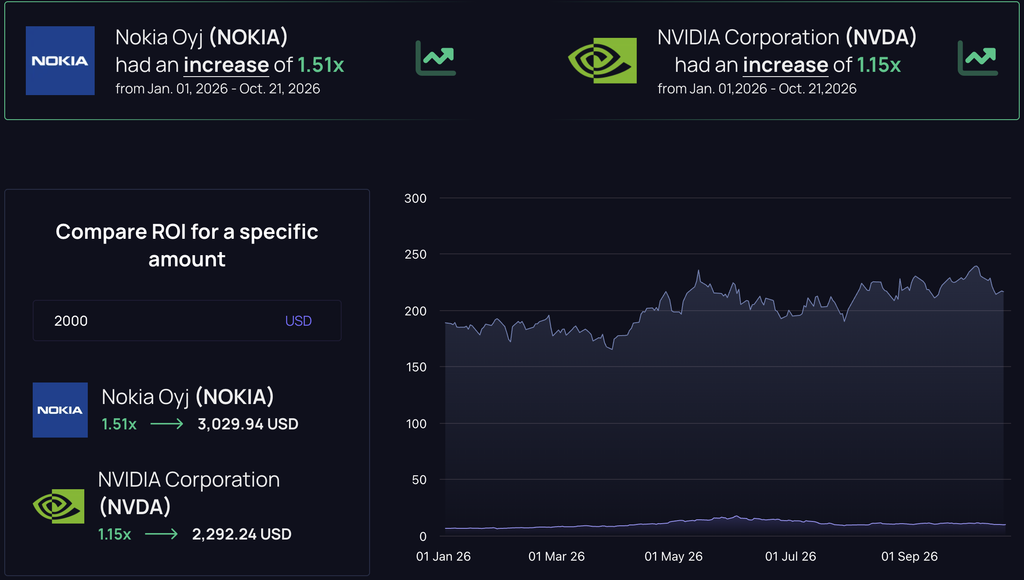Select the 'NVIDIA Corporation (NVDA)' banner title

(787, 37)
